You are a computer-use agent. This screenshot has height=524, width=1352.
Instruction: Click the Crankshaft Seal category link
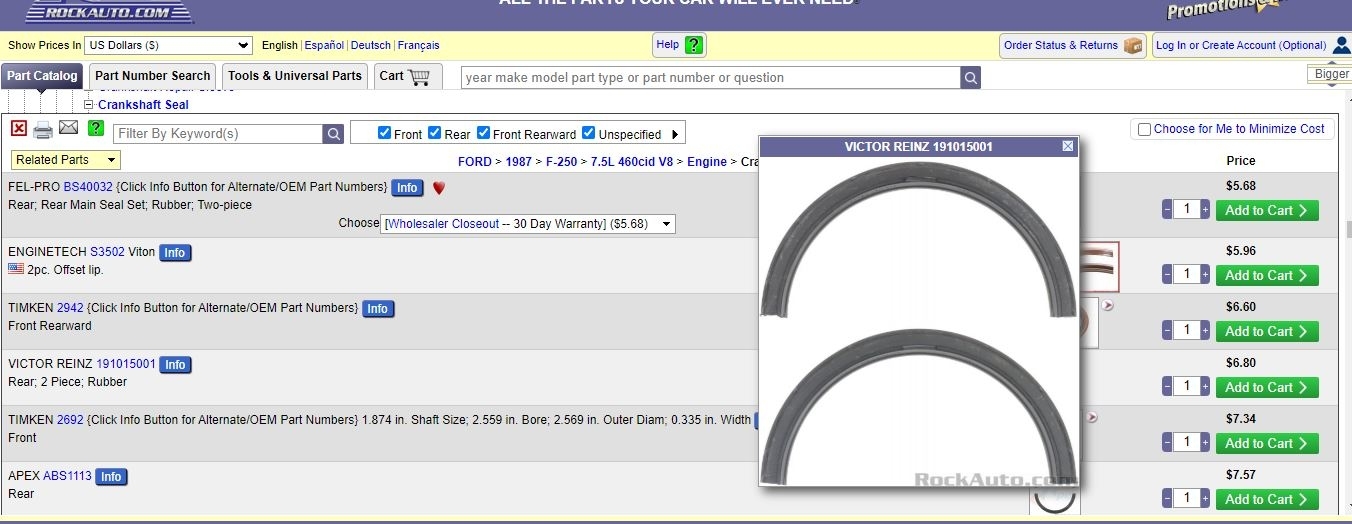143,105
